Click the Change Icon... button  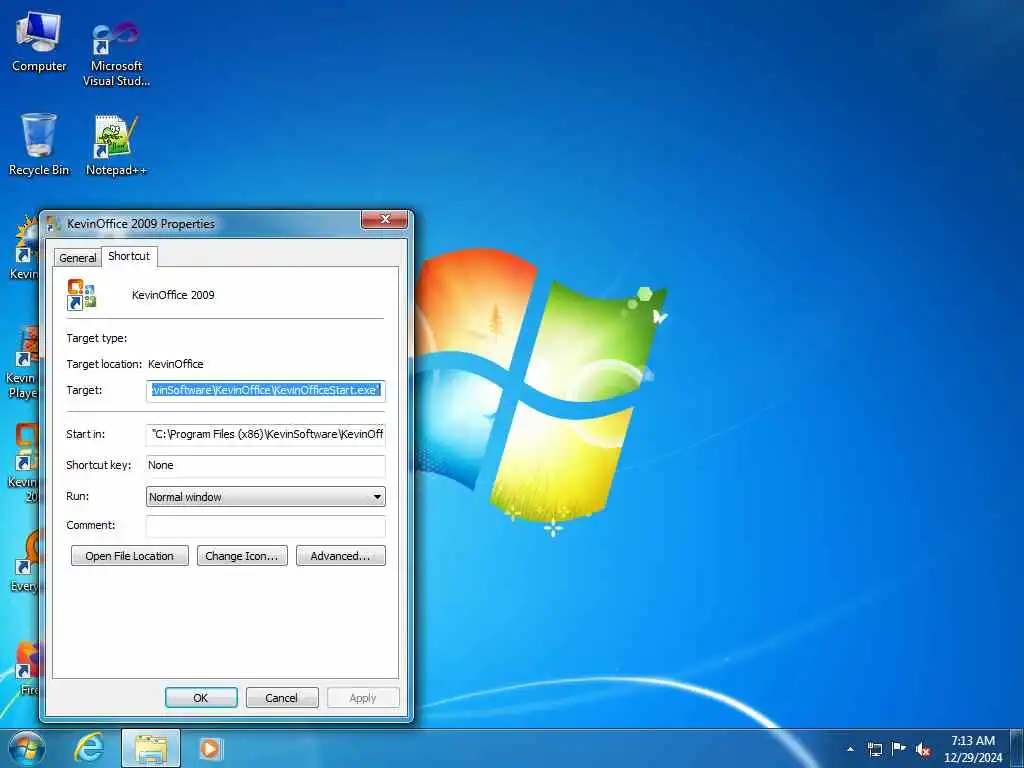242,556
